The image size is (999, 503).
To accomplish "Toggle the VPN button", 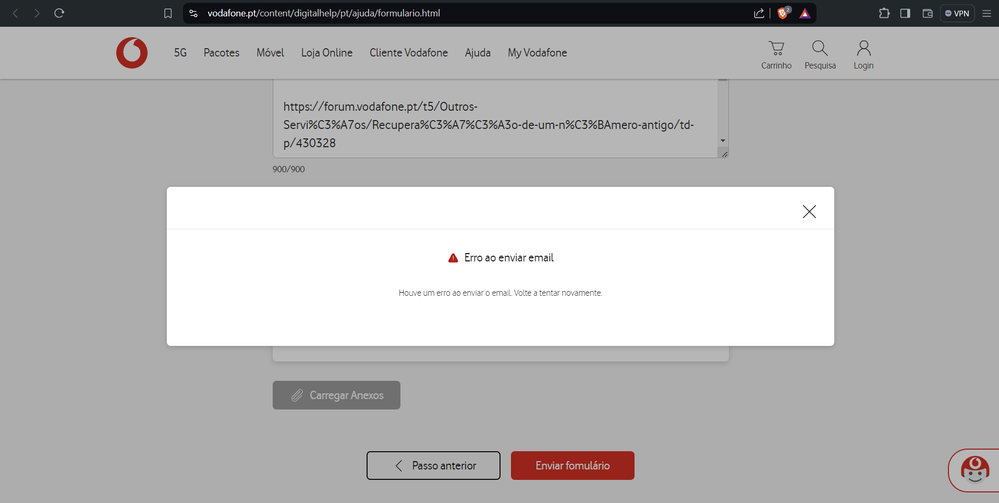I will pyautogui.click(x=957, y=13).
